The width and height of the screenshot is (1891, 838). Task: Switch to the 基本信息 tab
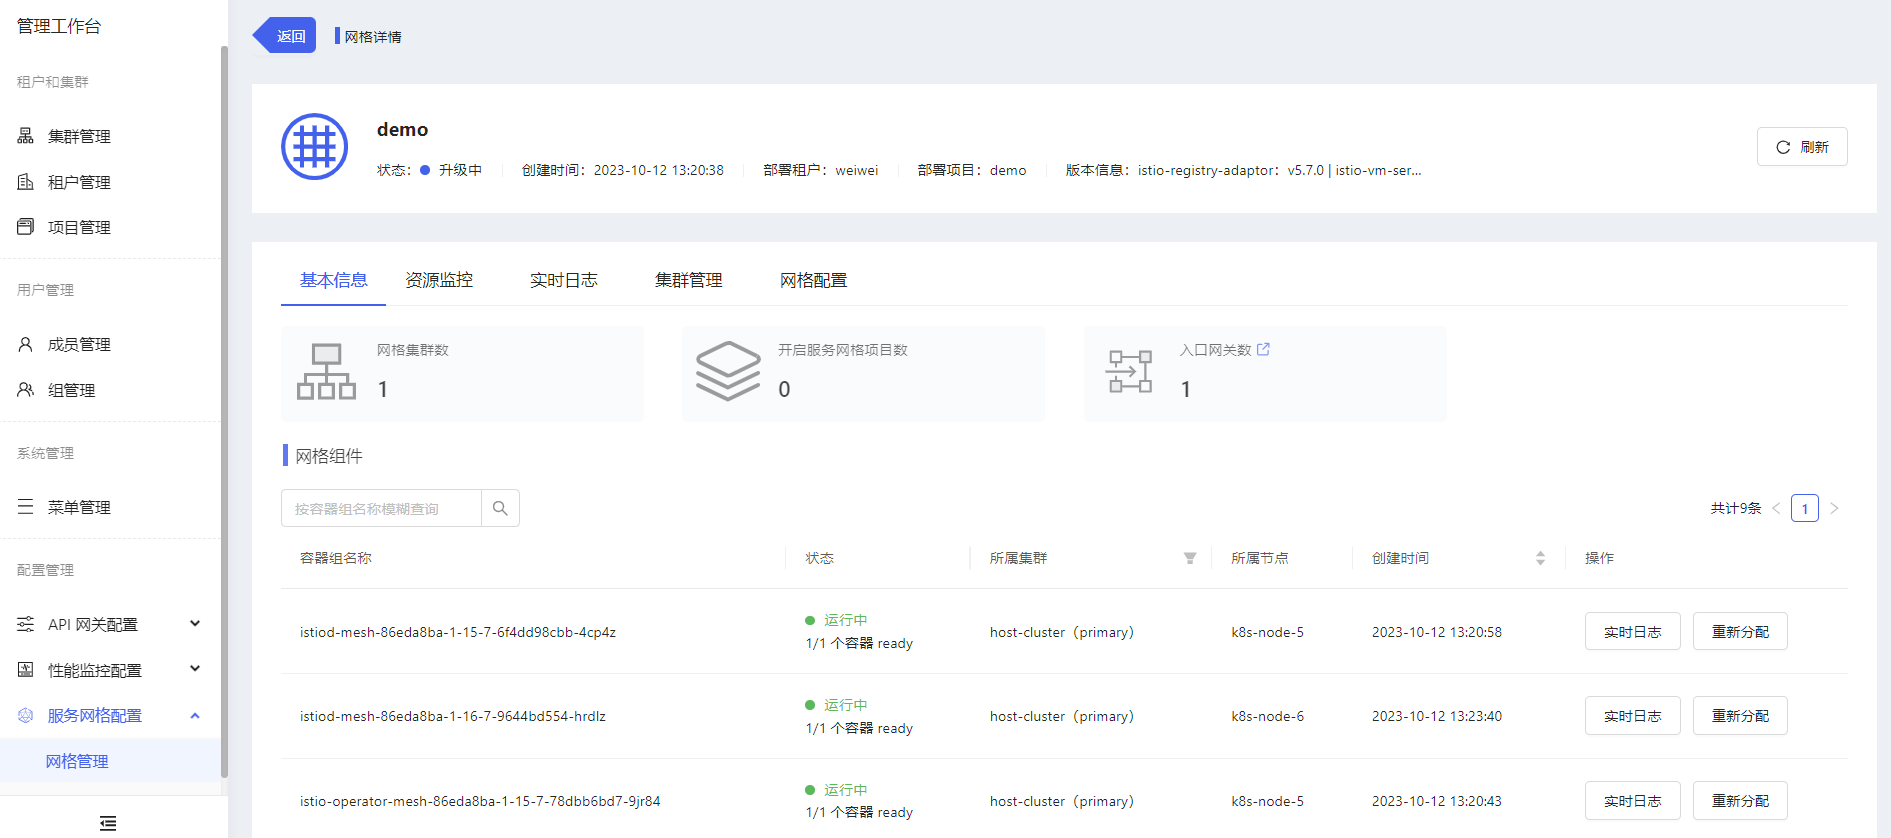pyautogui.click(x=333, y=280)
